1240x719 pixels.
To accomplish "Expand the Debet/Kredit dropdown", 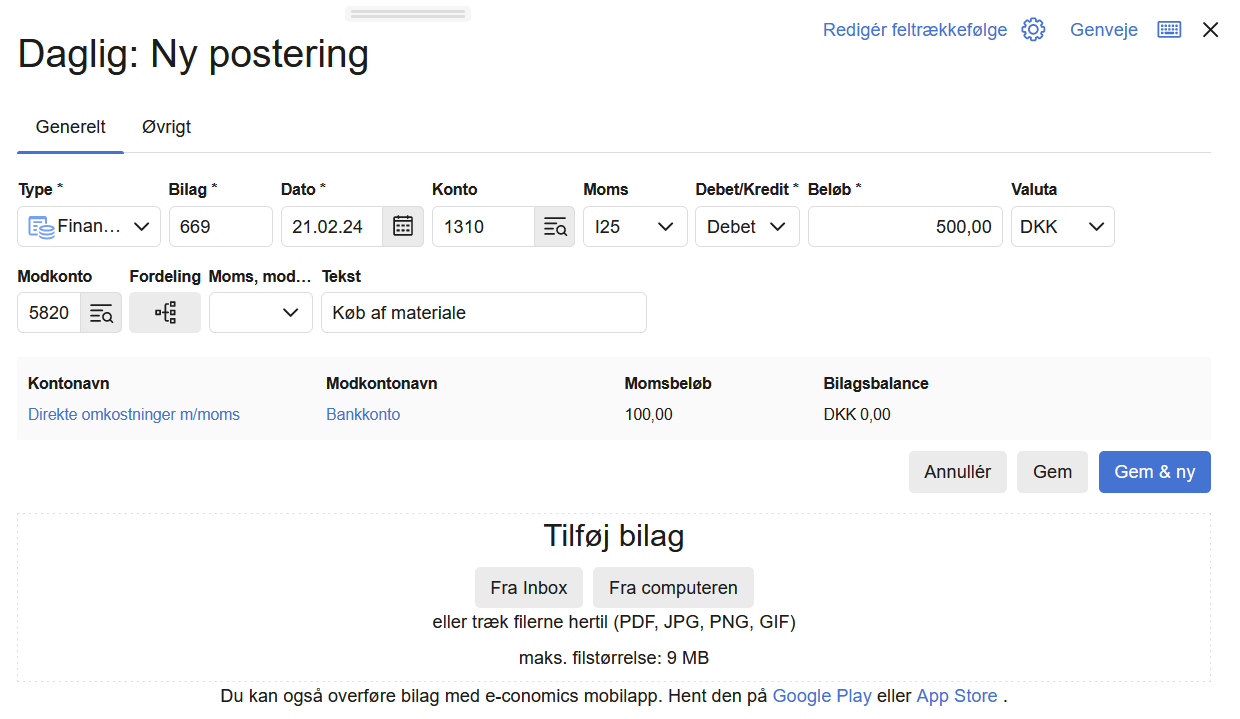I will 747,226.
